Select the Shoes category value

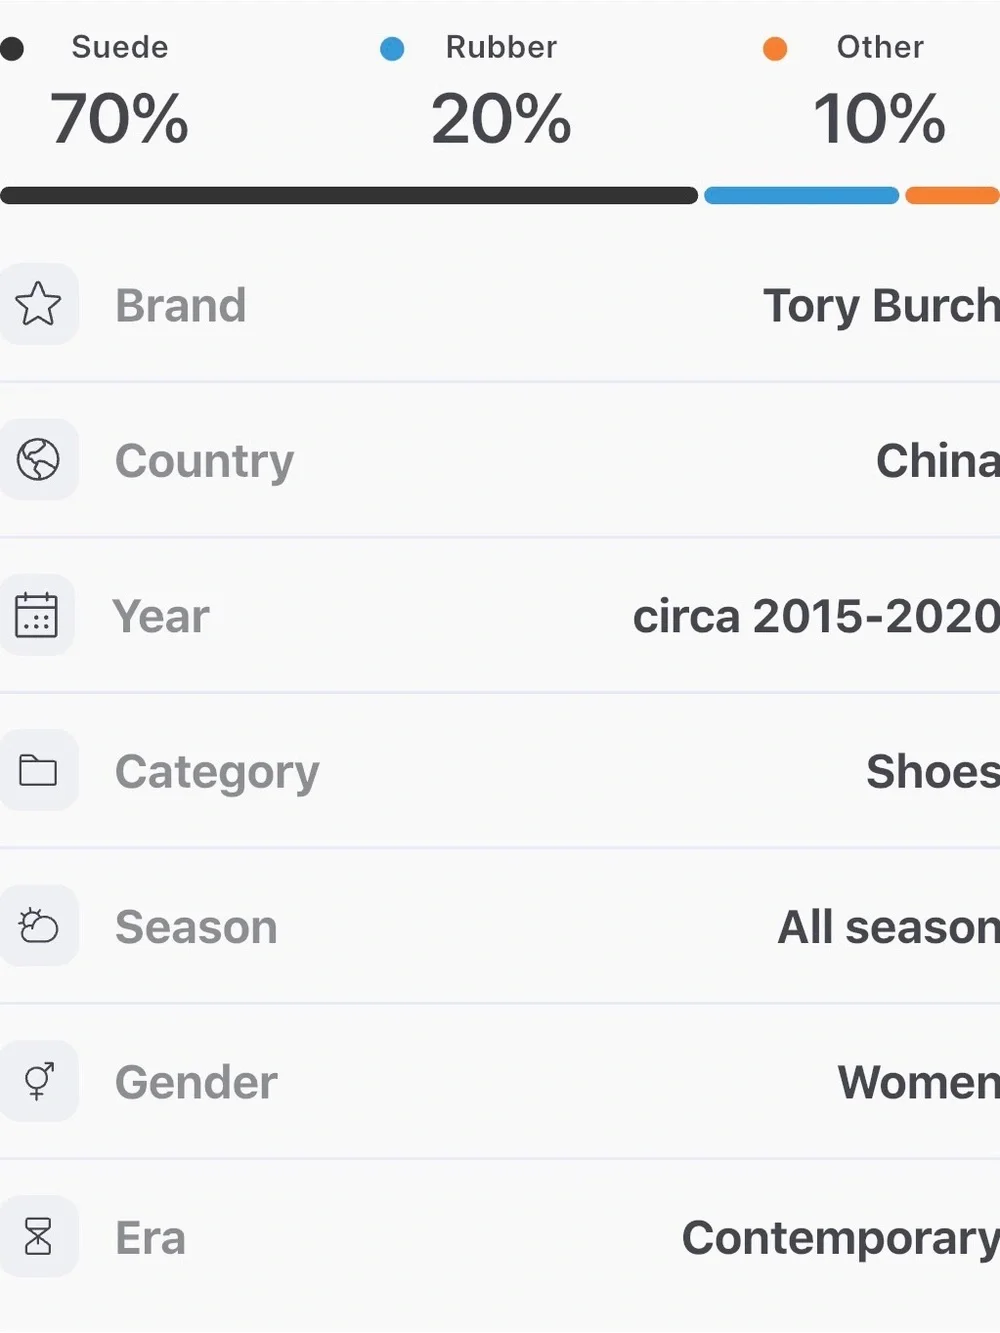933,771
